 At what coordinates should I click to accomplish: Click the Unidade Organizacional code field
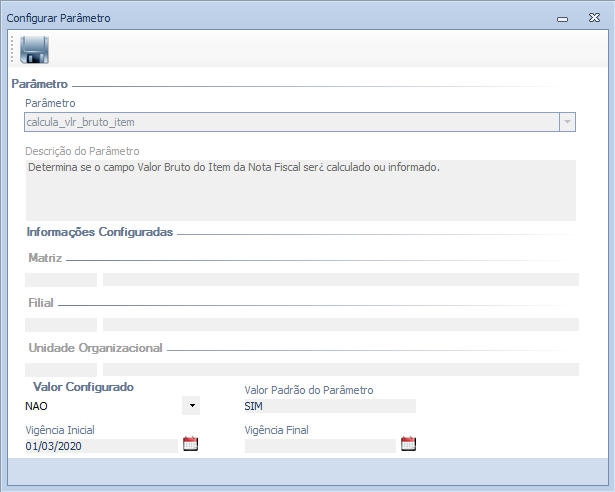[x=61, y=370]
